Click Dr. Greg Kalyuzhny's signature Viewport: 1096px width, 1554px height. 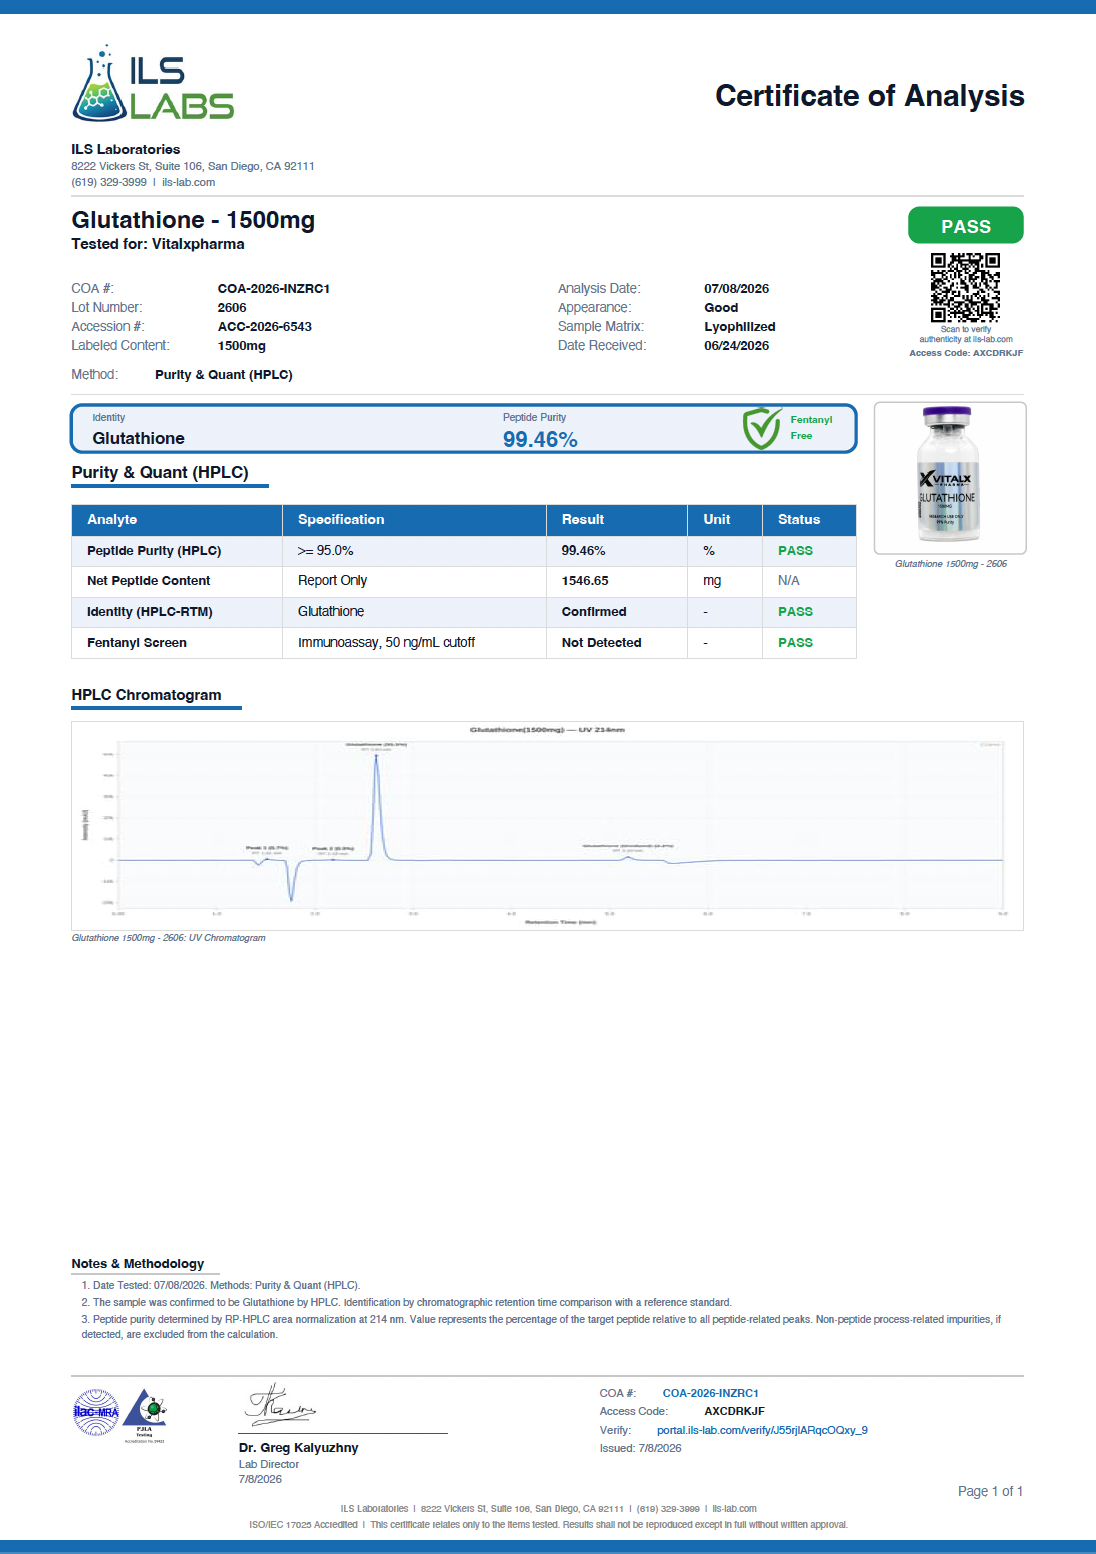point(280,1404)
